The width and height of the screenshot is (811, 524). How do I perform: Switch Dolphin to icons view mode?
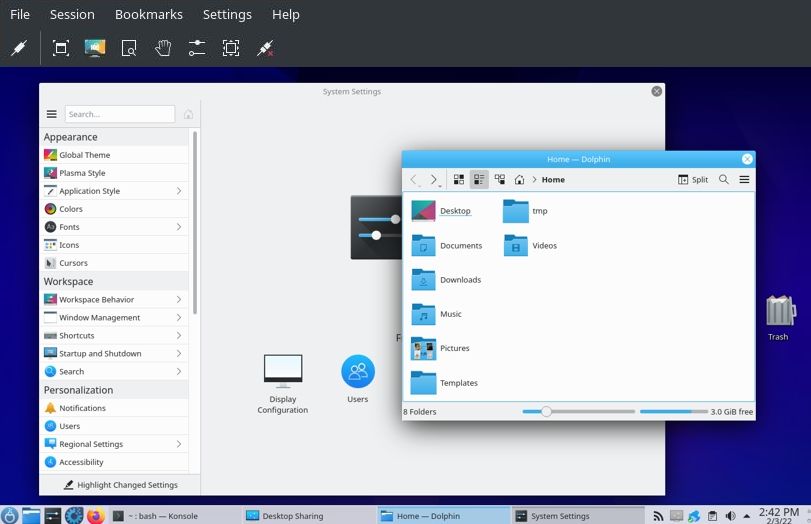459,180
